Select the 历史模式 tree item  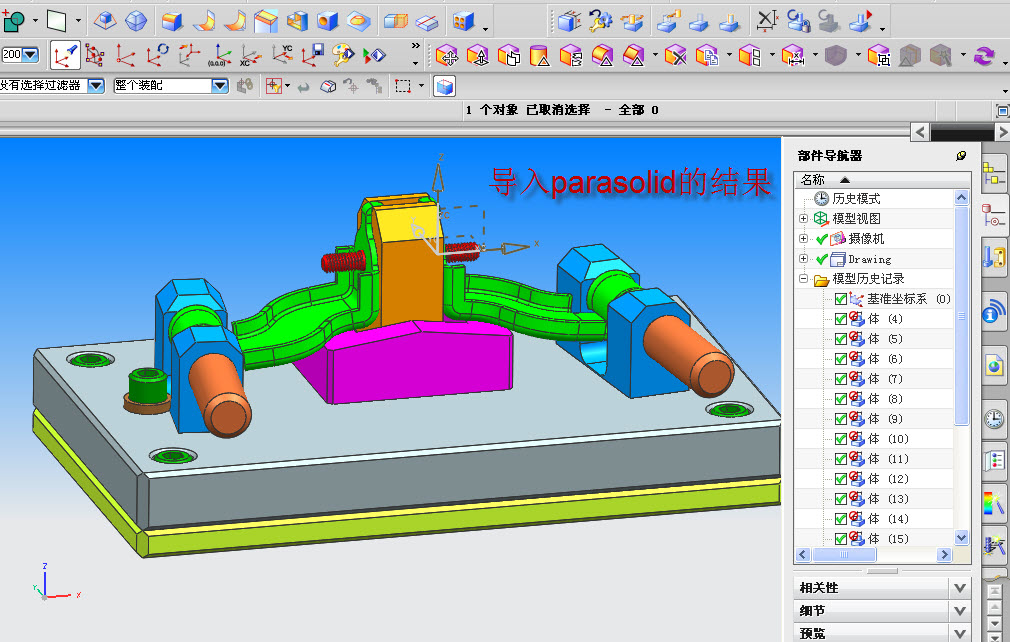coord(856,198)
